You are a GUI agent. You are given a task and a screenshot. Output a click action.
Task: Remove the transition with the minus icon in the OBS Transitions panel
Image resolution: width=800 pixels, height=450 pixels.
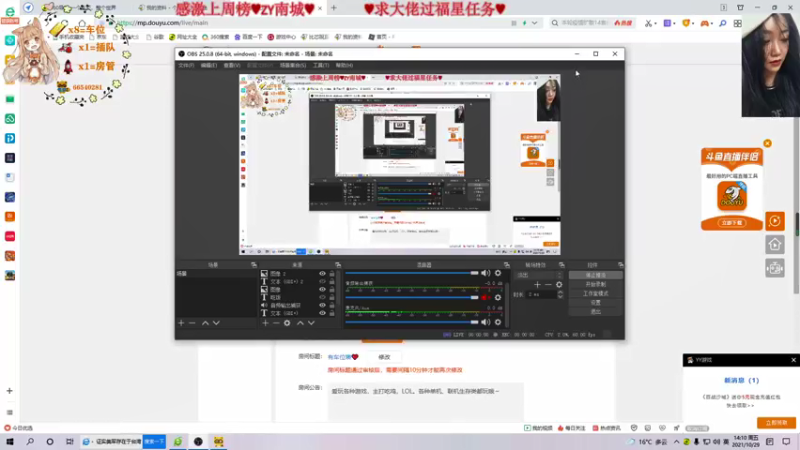tap(548, 285)
